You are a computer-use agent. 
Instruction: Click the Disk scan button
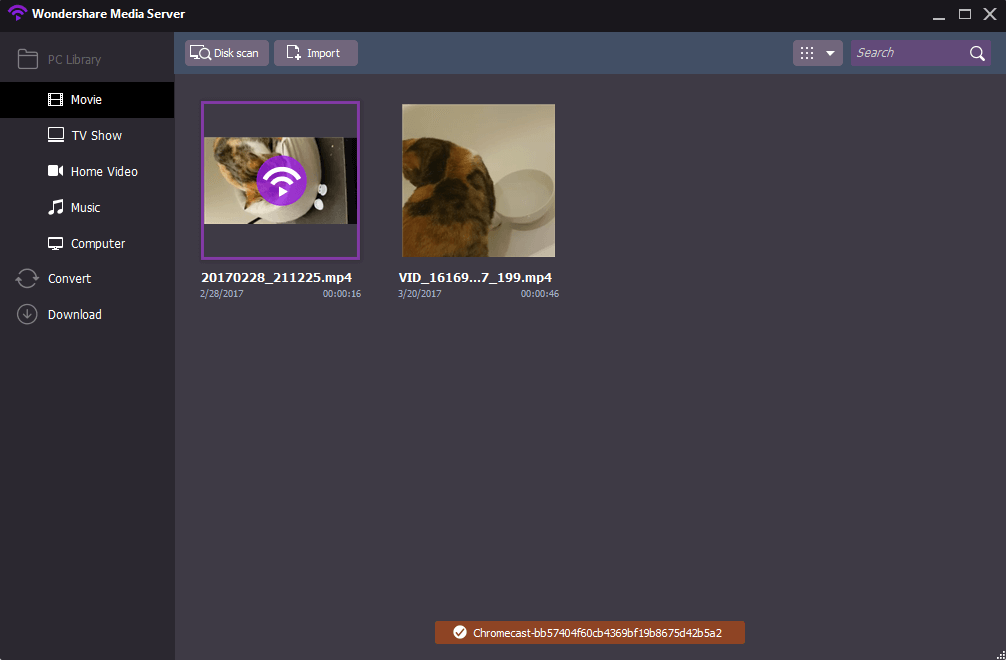pos(226,53)
